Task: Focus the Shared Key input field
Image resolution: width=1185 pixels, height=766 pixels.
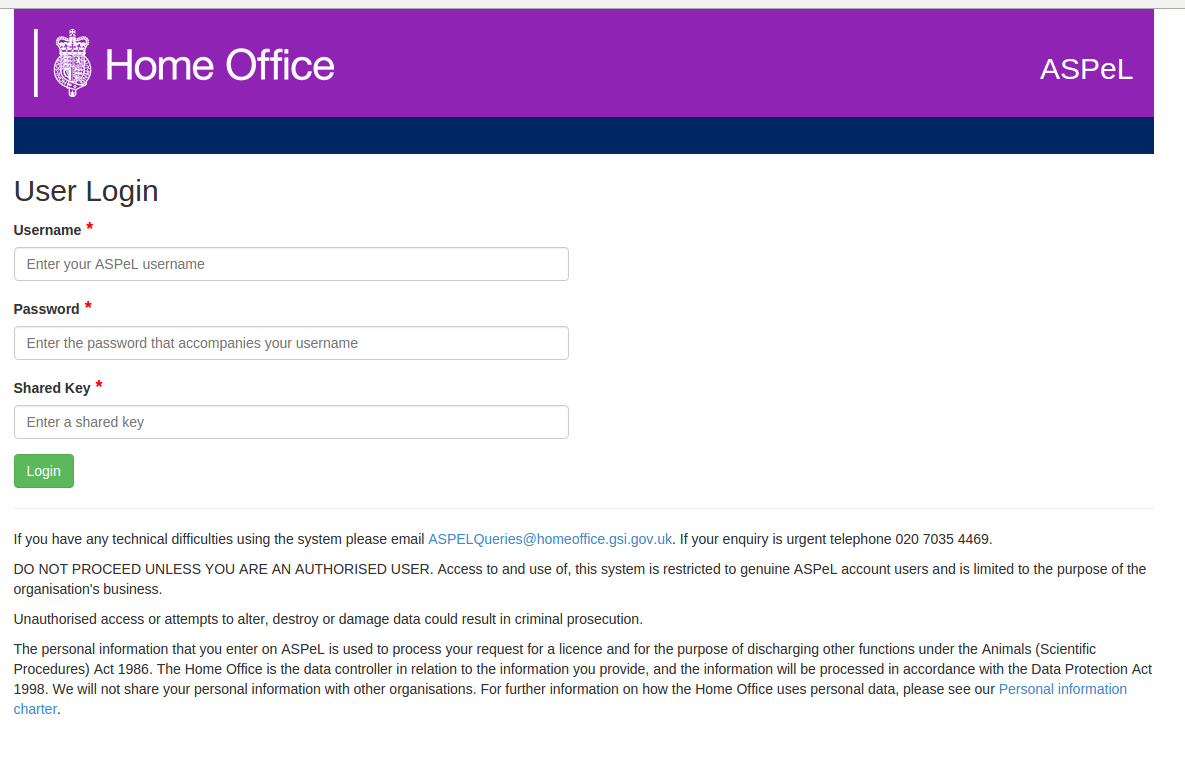Action: [291, 422]
